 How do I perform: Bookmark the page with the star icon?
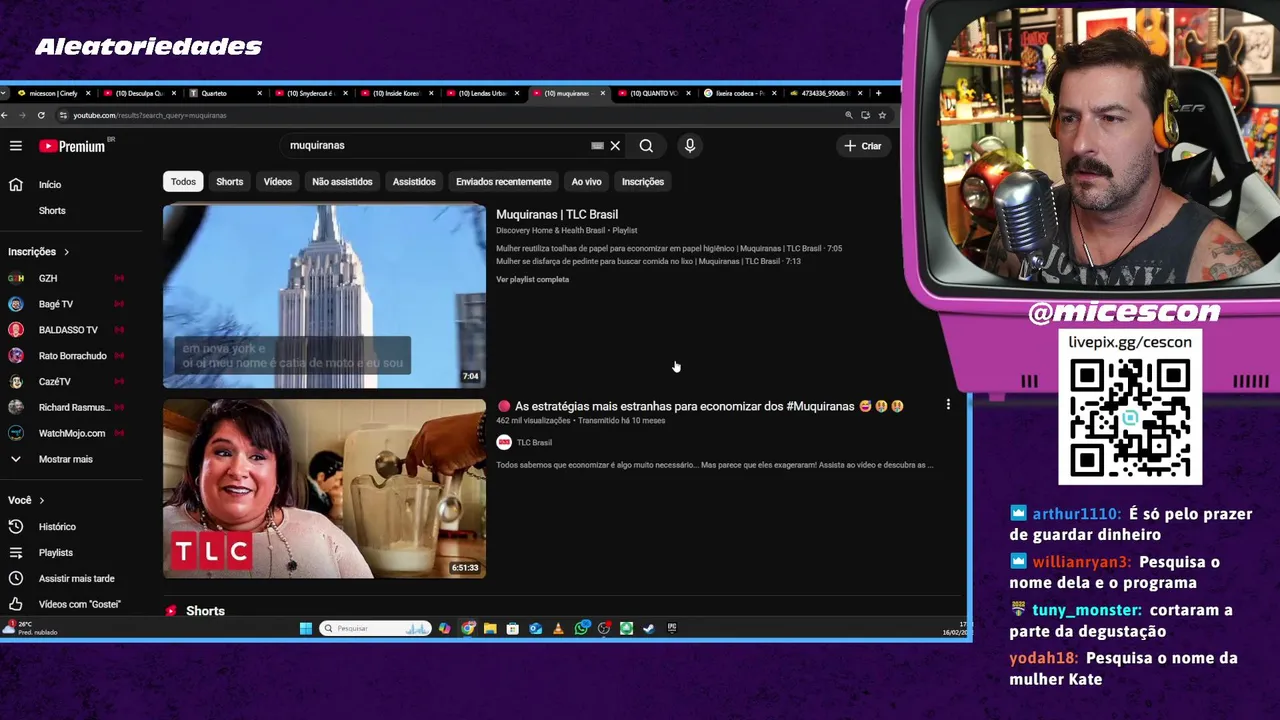(882, 115)
